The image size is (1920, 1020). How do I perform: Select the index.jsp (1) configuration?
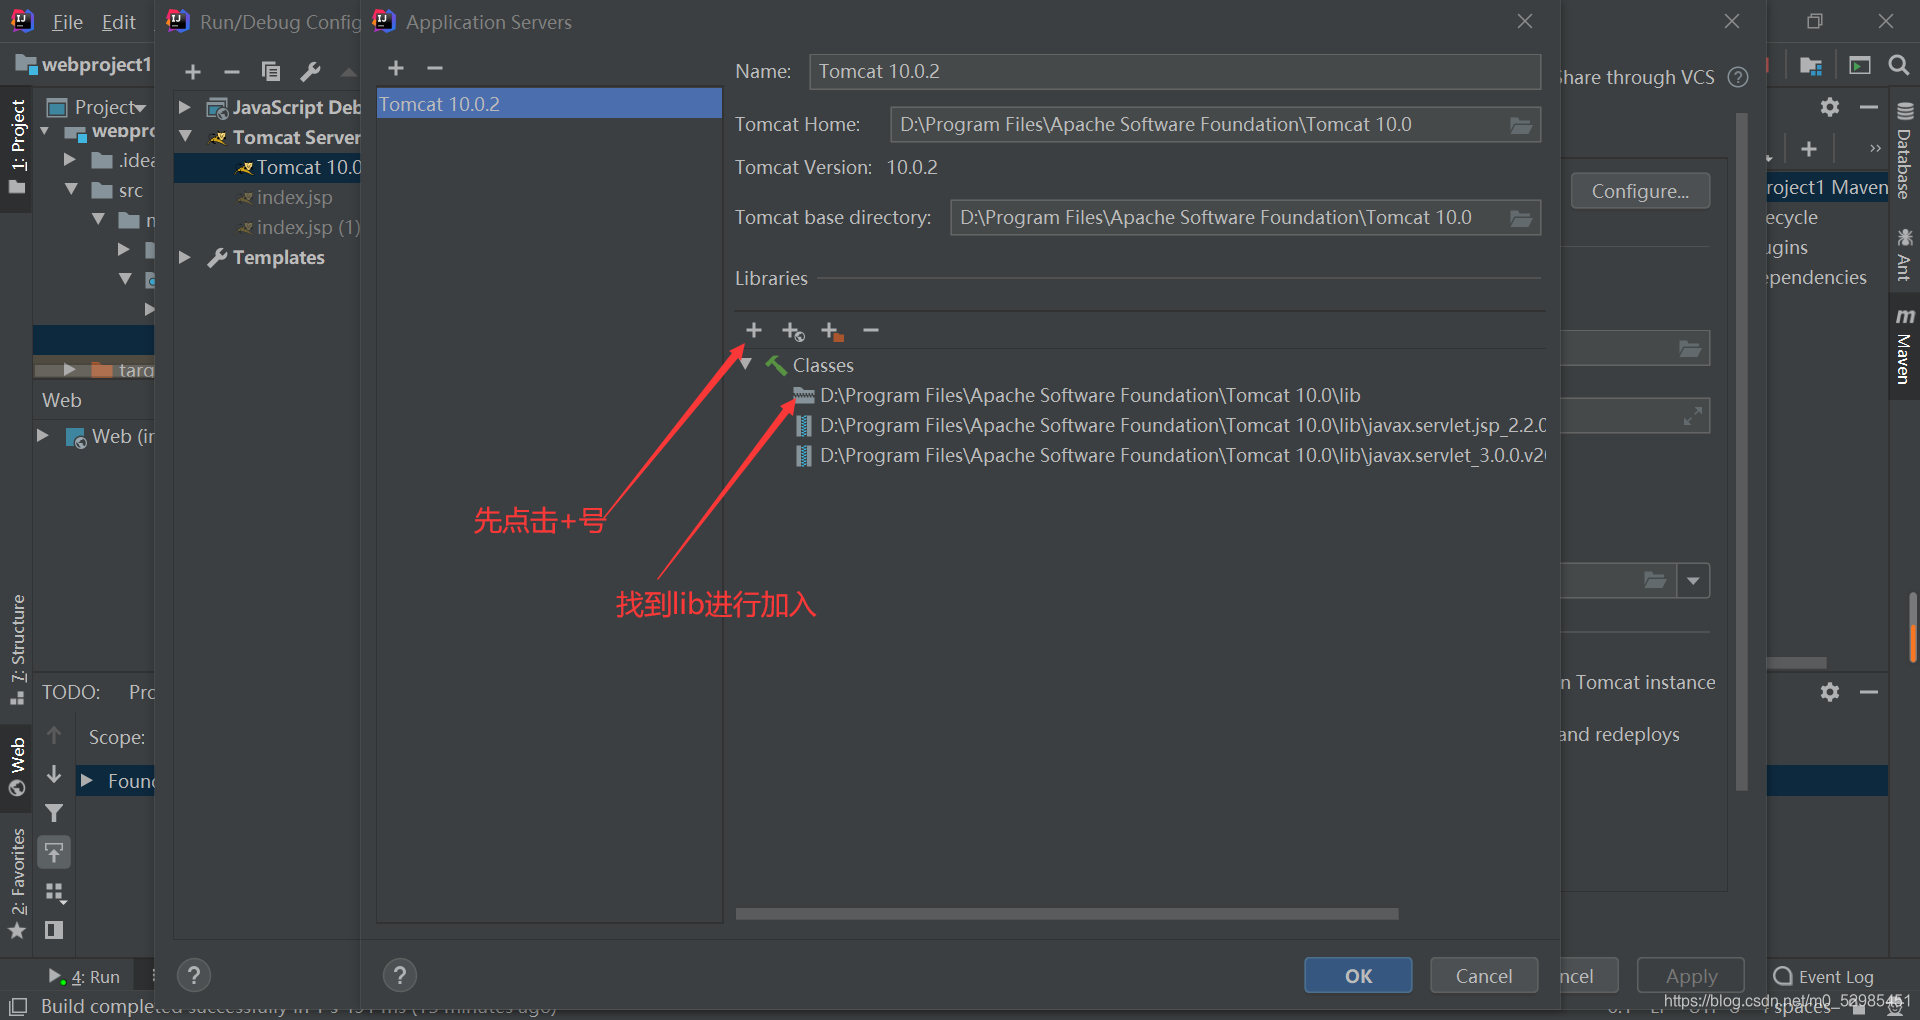(298, 227)
